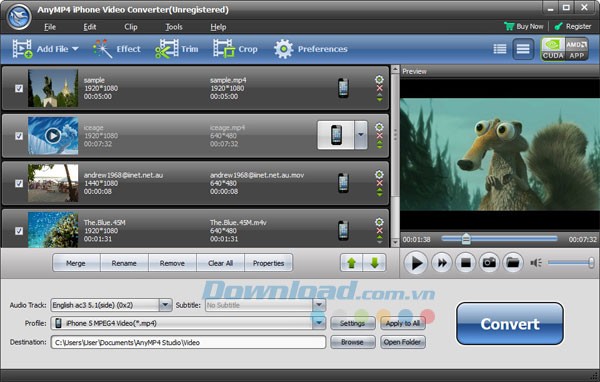Click Buy Now cart link
Image resolution: width=600 pixels, height=382 pixels.
tap(524, 26)
